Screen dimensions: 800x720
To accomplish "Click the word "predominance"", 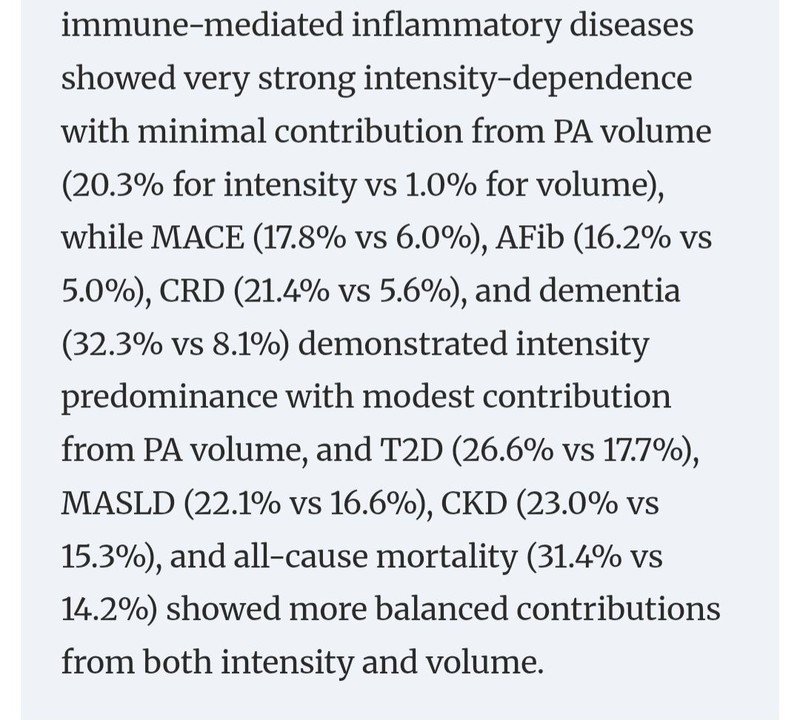I will pyautogui.click(x=169, y=399).
